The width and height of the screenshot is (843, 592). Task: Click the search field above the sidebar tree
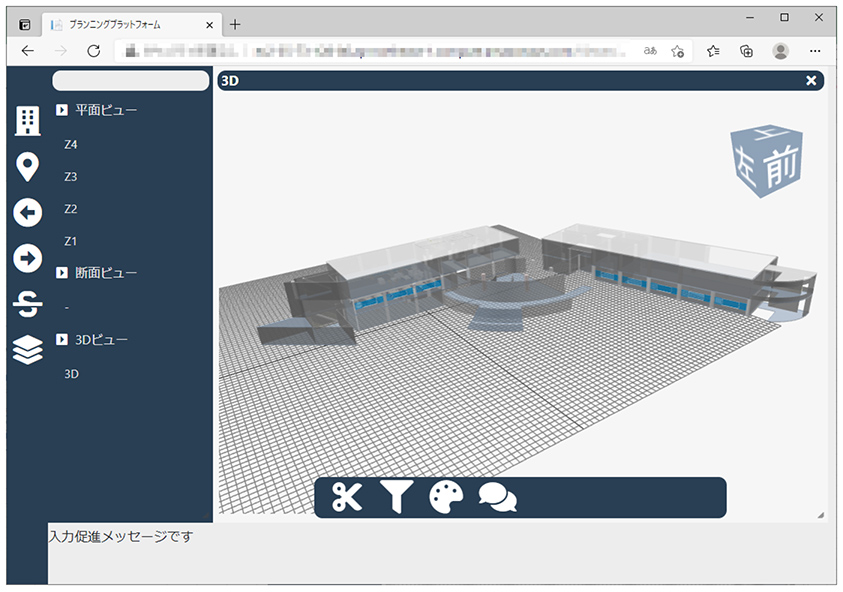click(129, 80)
